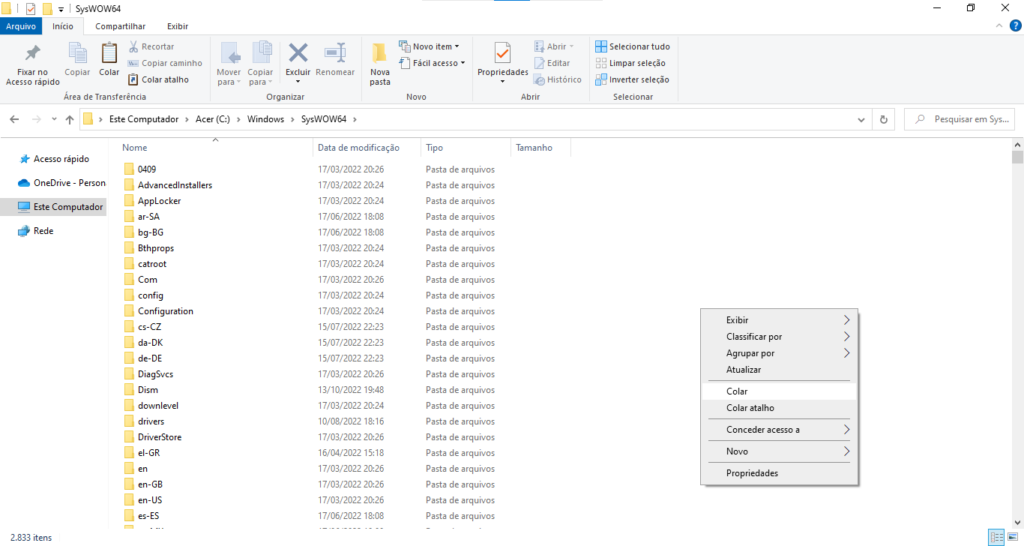Switch to the Exibir ribbon tab
Viewport: 1024px width, 546px height.
tap(177, 26)
